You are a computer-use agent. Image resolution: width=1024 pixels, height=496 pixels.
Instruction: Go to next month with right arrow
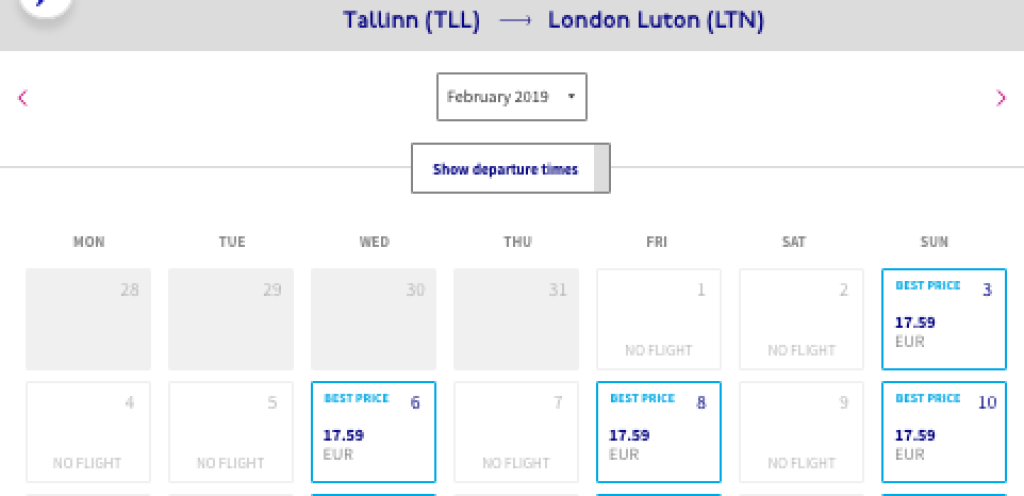(1001, 97)
